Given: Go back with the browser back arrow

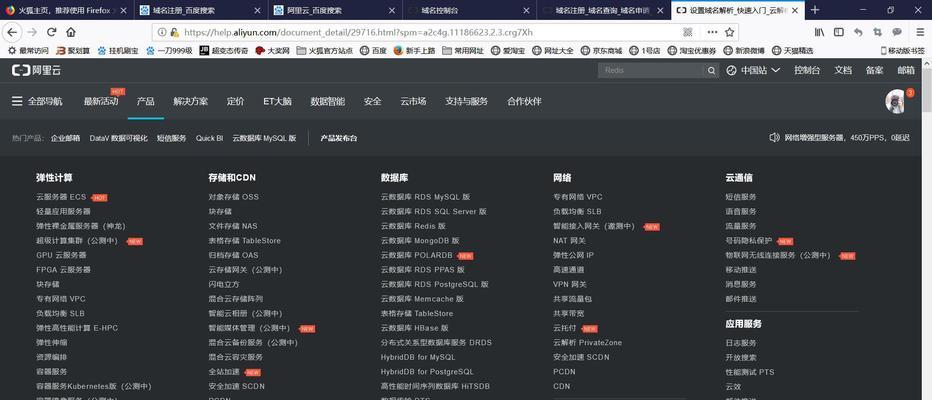Looking at the screenshot, I should (12, 32).
